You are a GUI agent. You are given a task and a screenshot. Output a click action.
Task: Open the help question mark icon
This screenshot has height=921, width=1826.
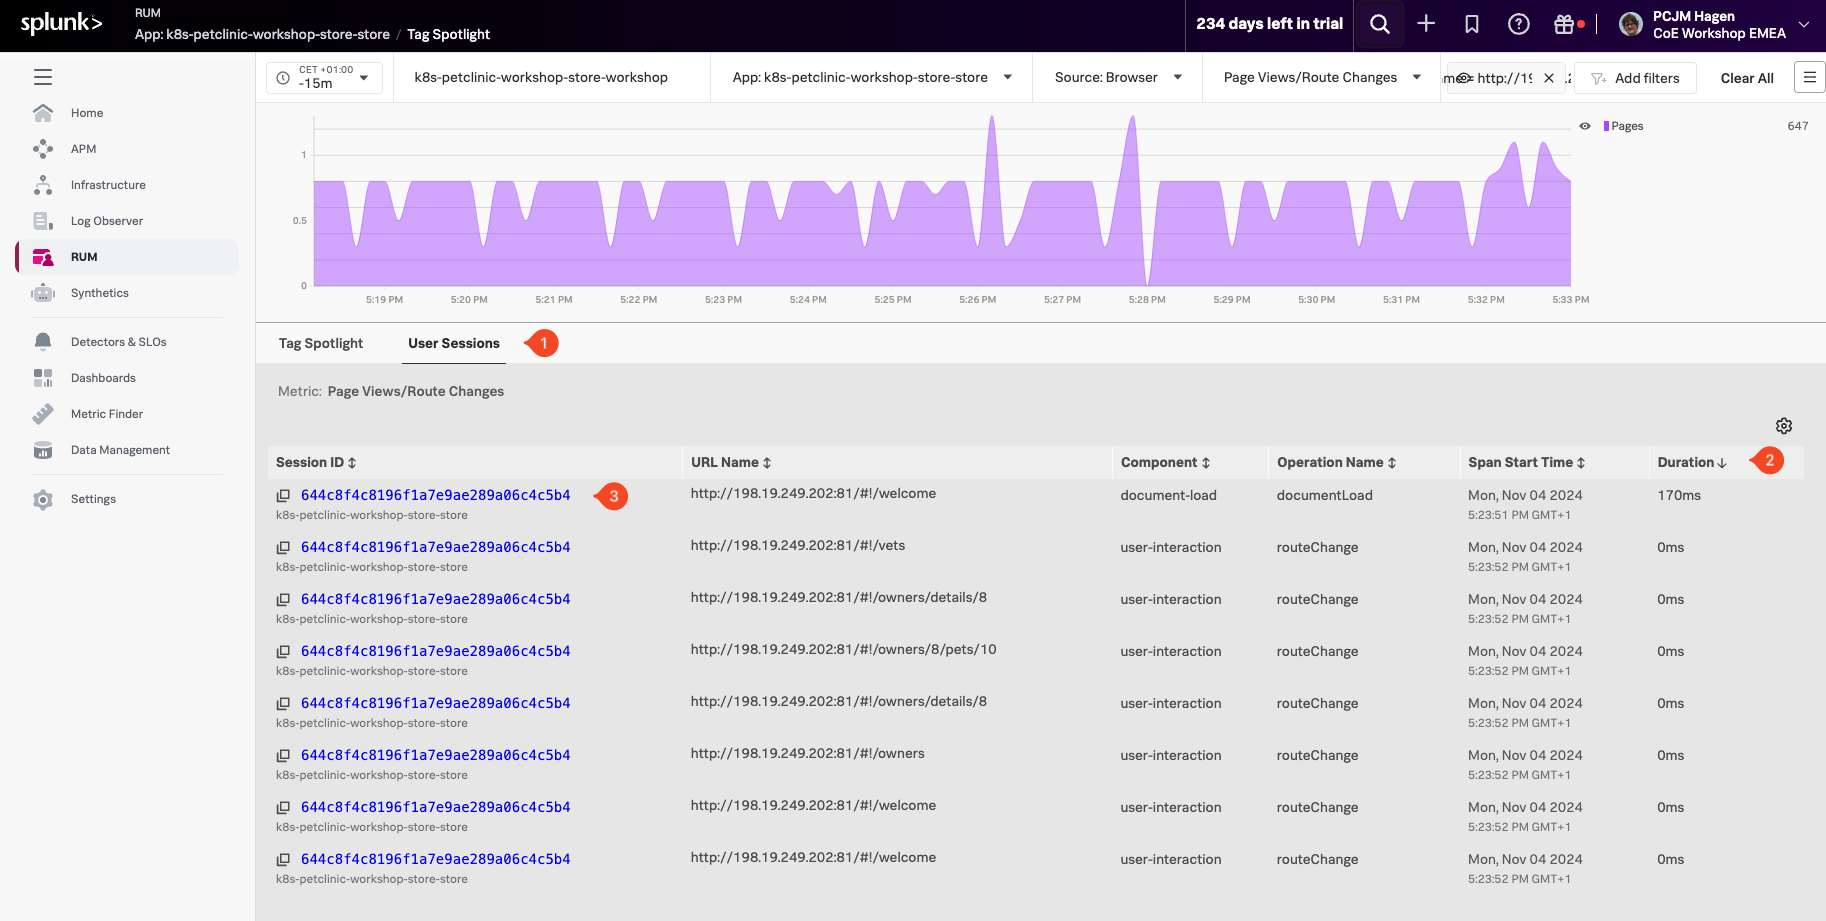[x=1518, y=25]
